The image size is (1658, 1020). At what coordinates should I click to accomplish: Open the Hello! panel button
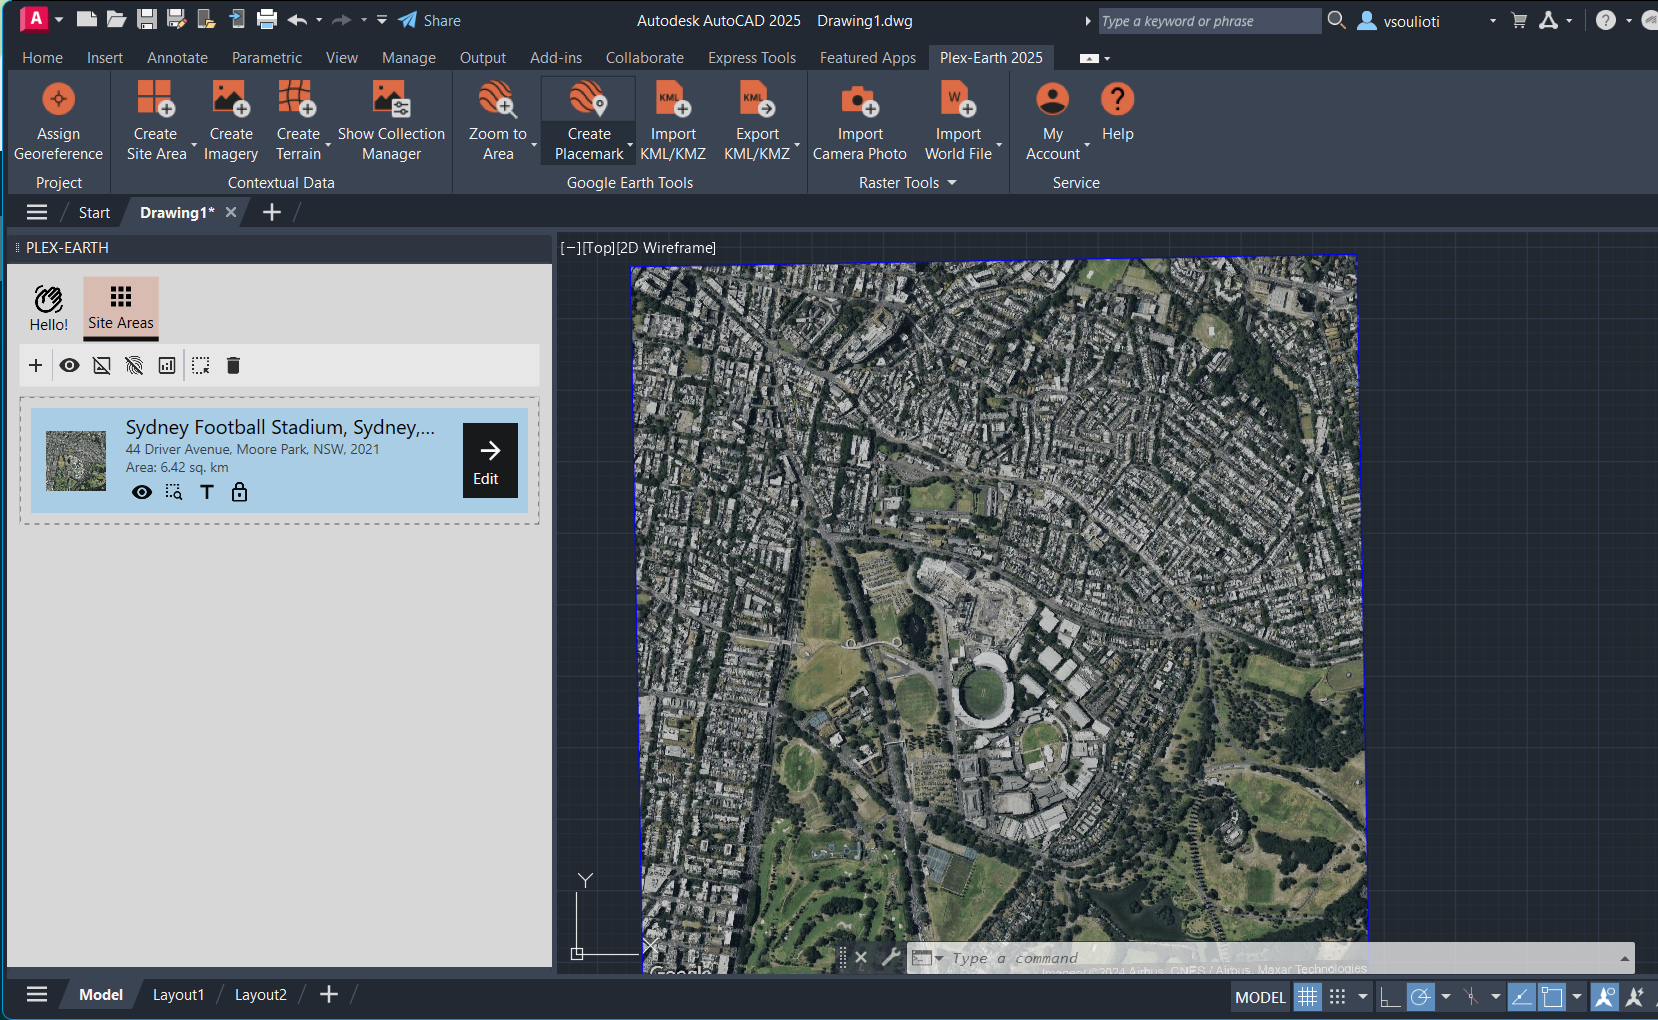tap(49, 307)
